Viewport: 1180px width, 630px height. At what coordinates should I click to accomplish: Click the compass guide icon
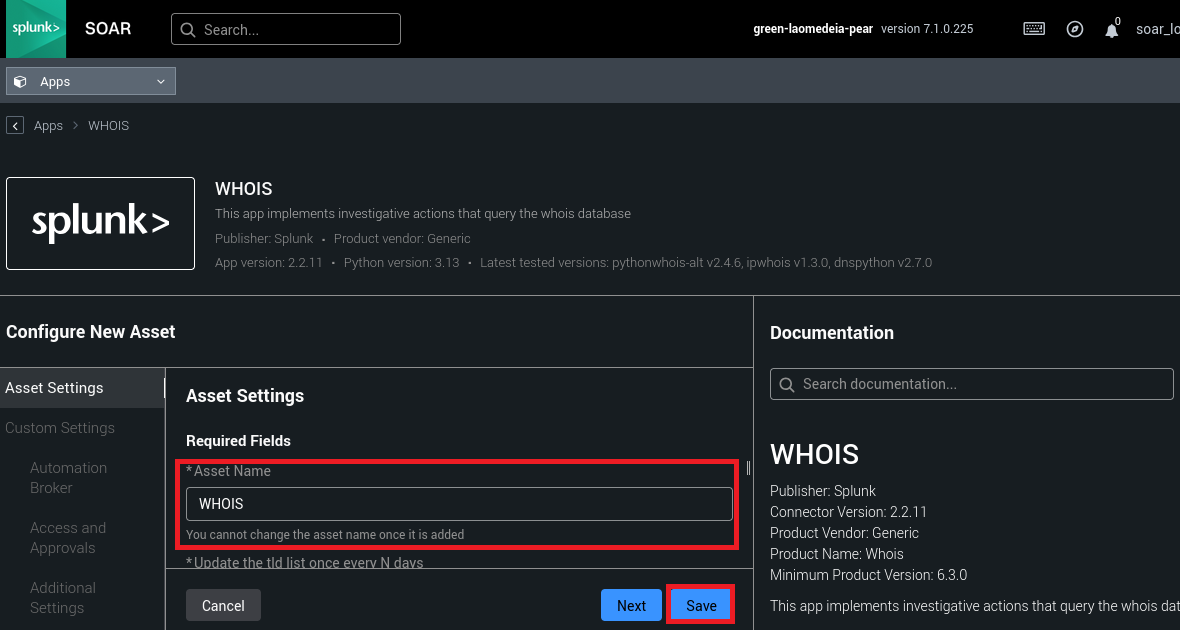coord(1075,29)
